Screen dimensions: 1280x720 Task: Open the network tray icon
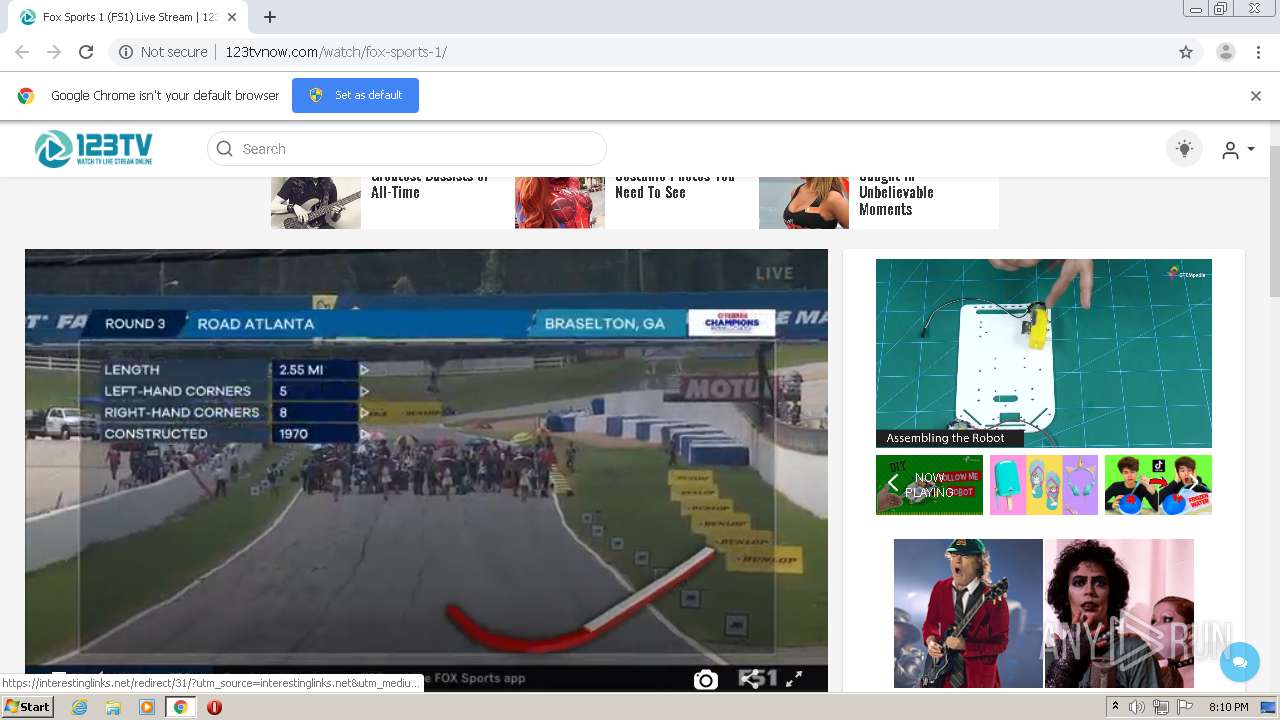(x=1160, y=707)
